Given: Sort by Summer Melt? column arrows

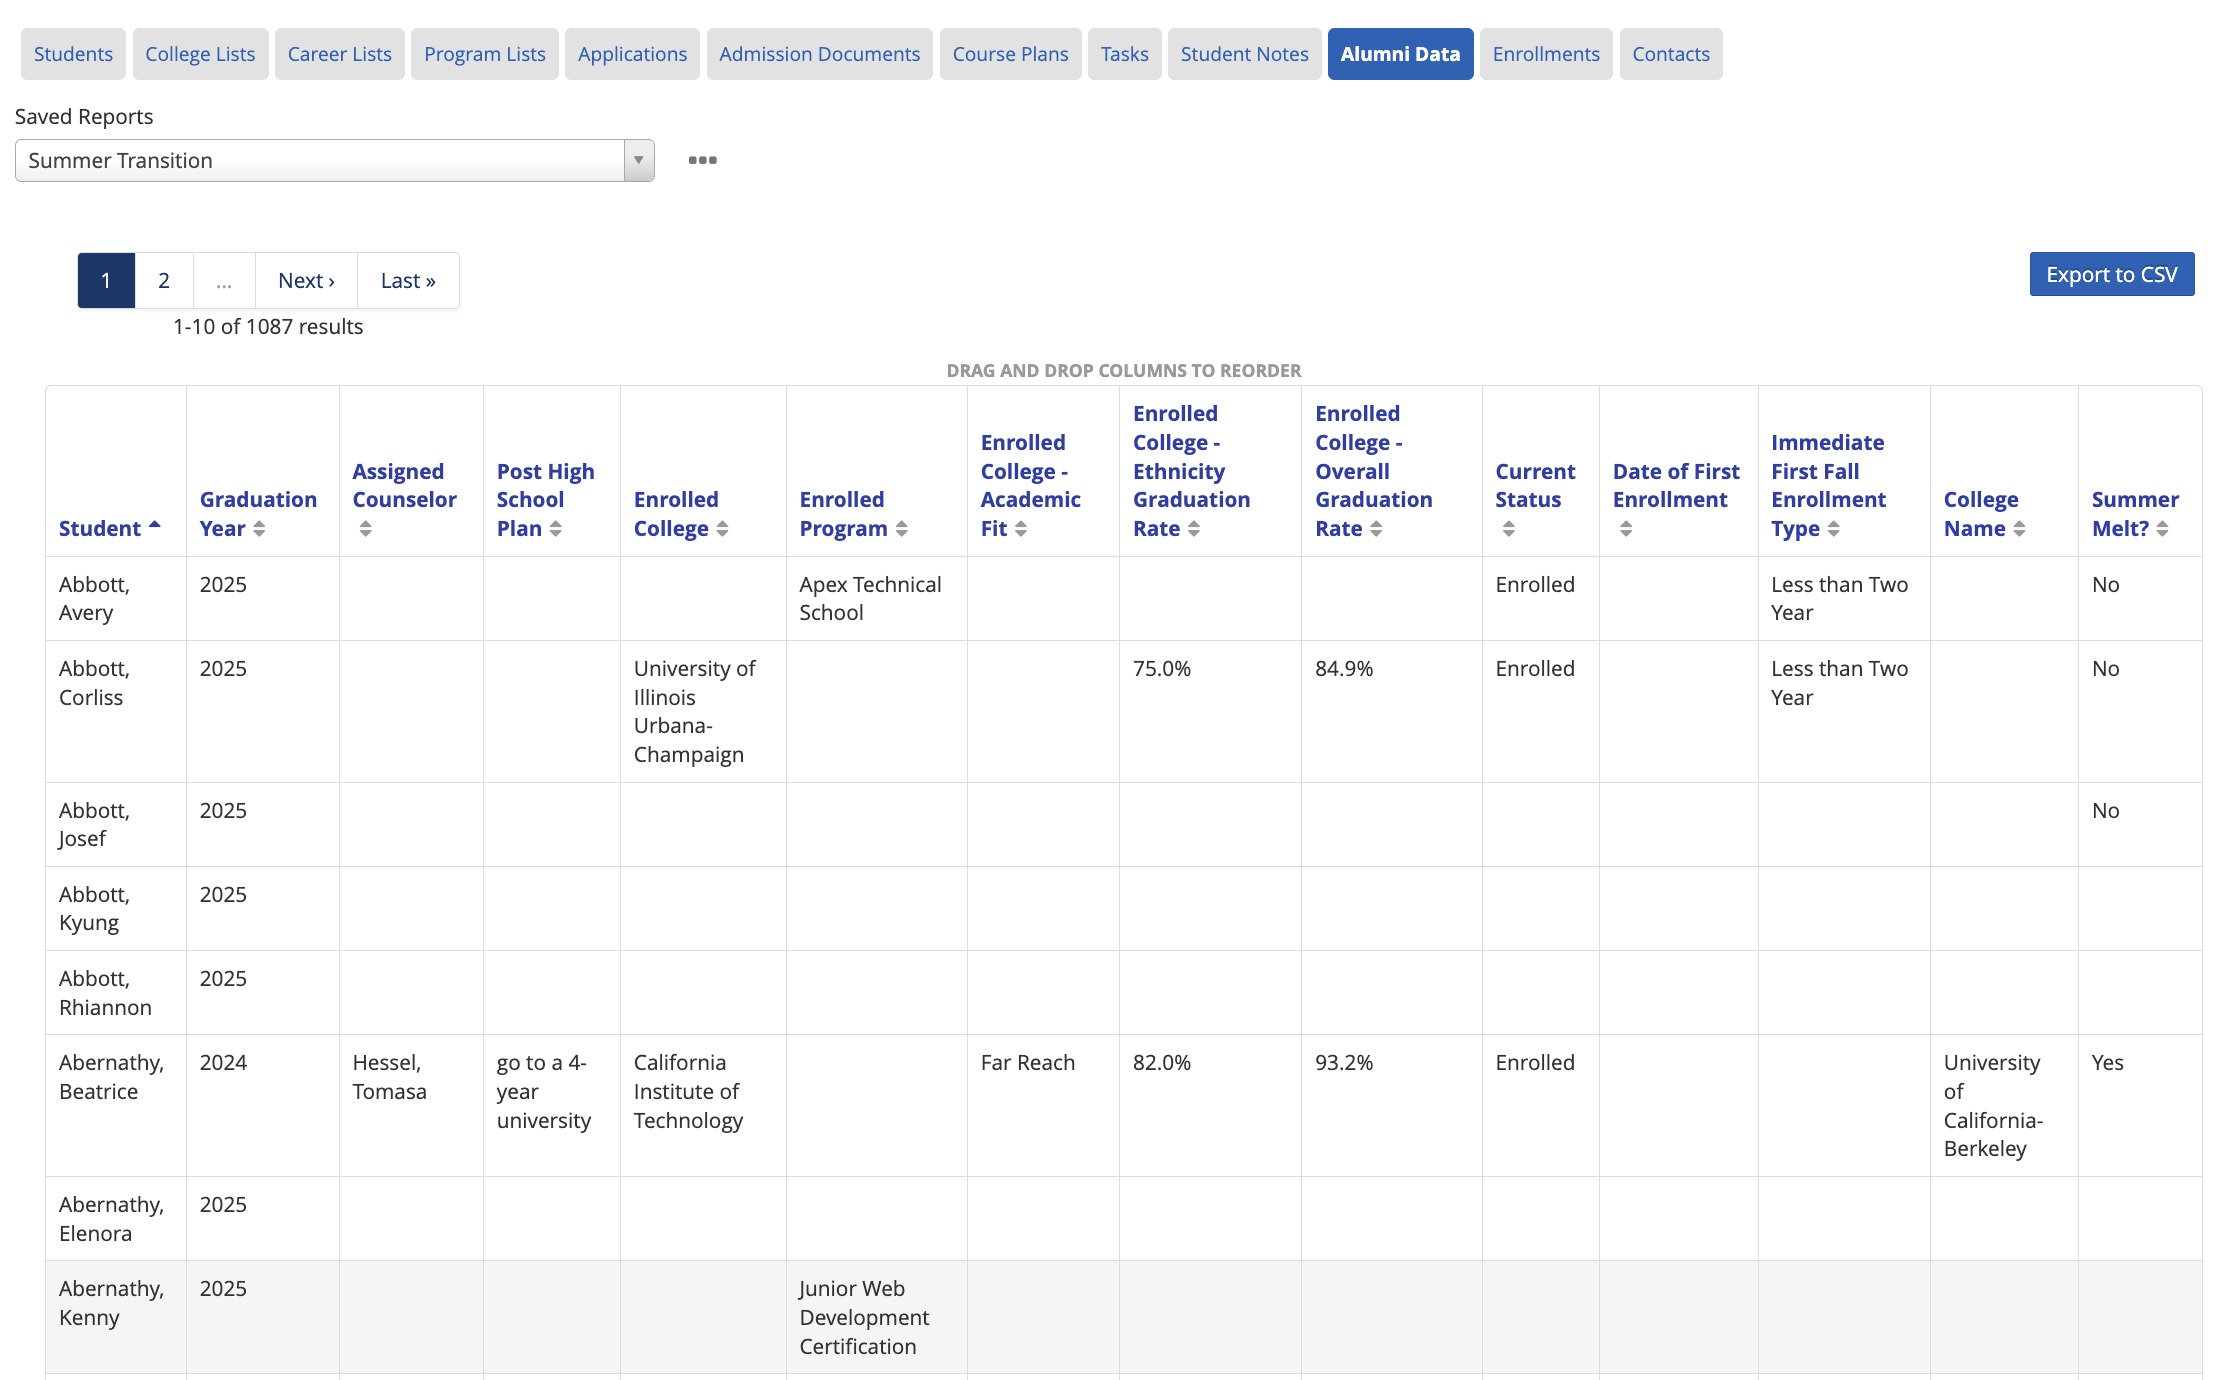Looking at the screenshot, I should coord(2162,529).
